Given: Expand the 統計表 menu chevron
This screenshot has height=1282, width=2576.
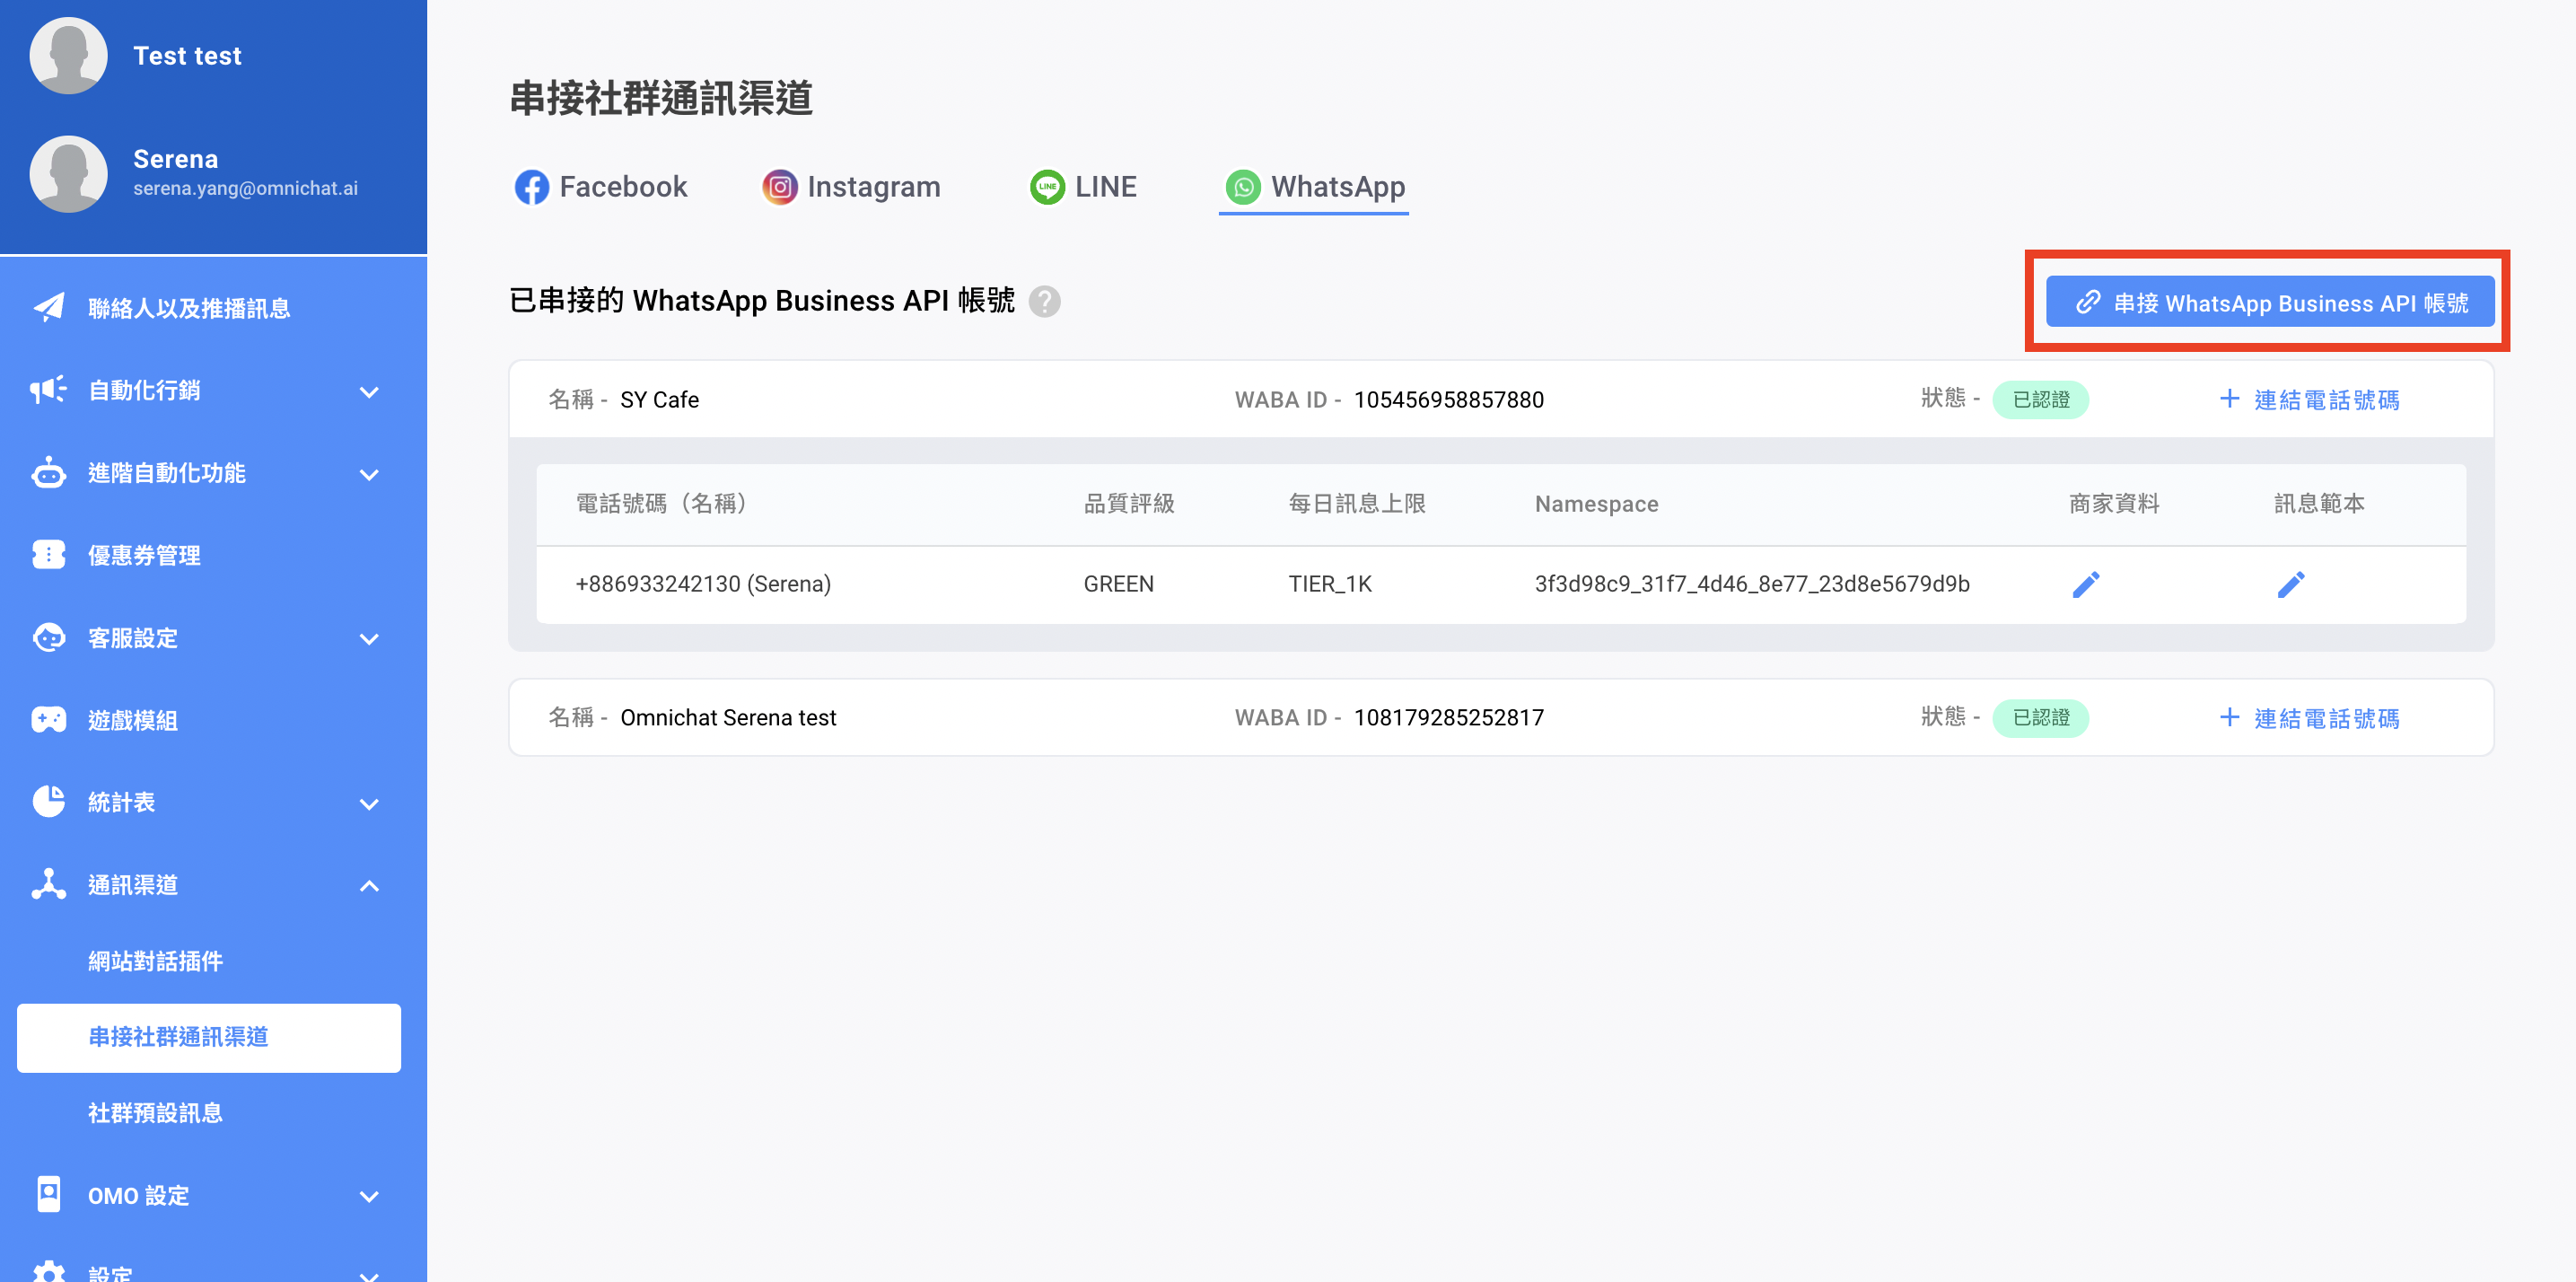Looking at the screenshot, I should 369,804.
